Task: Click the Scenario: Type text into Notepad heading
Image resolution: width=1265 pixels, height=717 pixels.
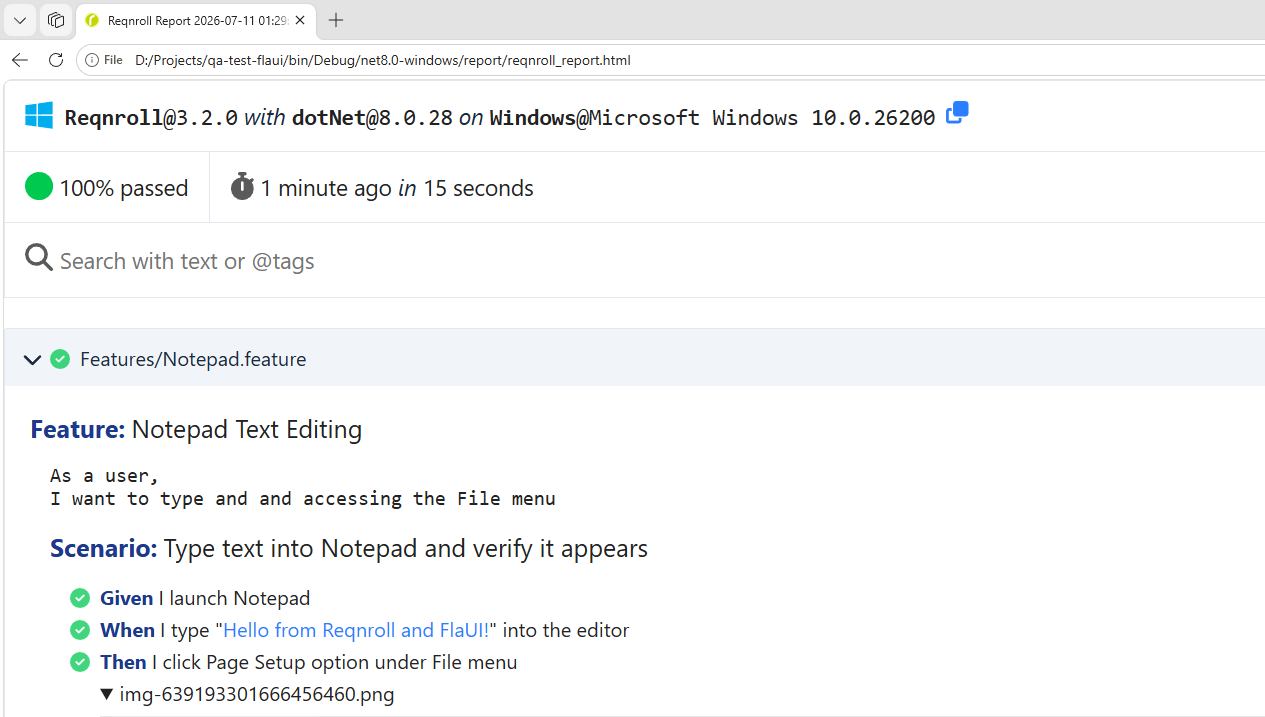Action: 349,548
